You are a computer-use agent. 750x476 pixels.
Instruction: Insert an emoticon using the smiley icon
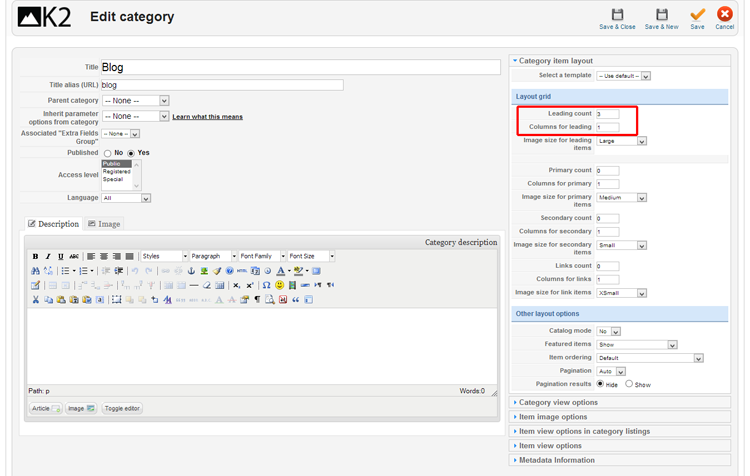[x=280, y=285]
